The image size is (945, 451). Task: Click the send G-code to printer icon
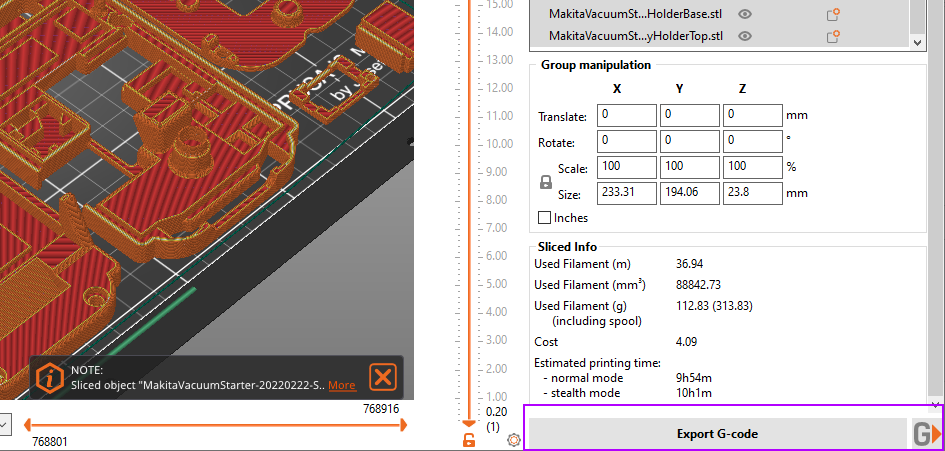[x=926, y=434]
